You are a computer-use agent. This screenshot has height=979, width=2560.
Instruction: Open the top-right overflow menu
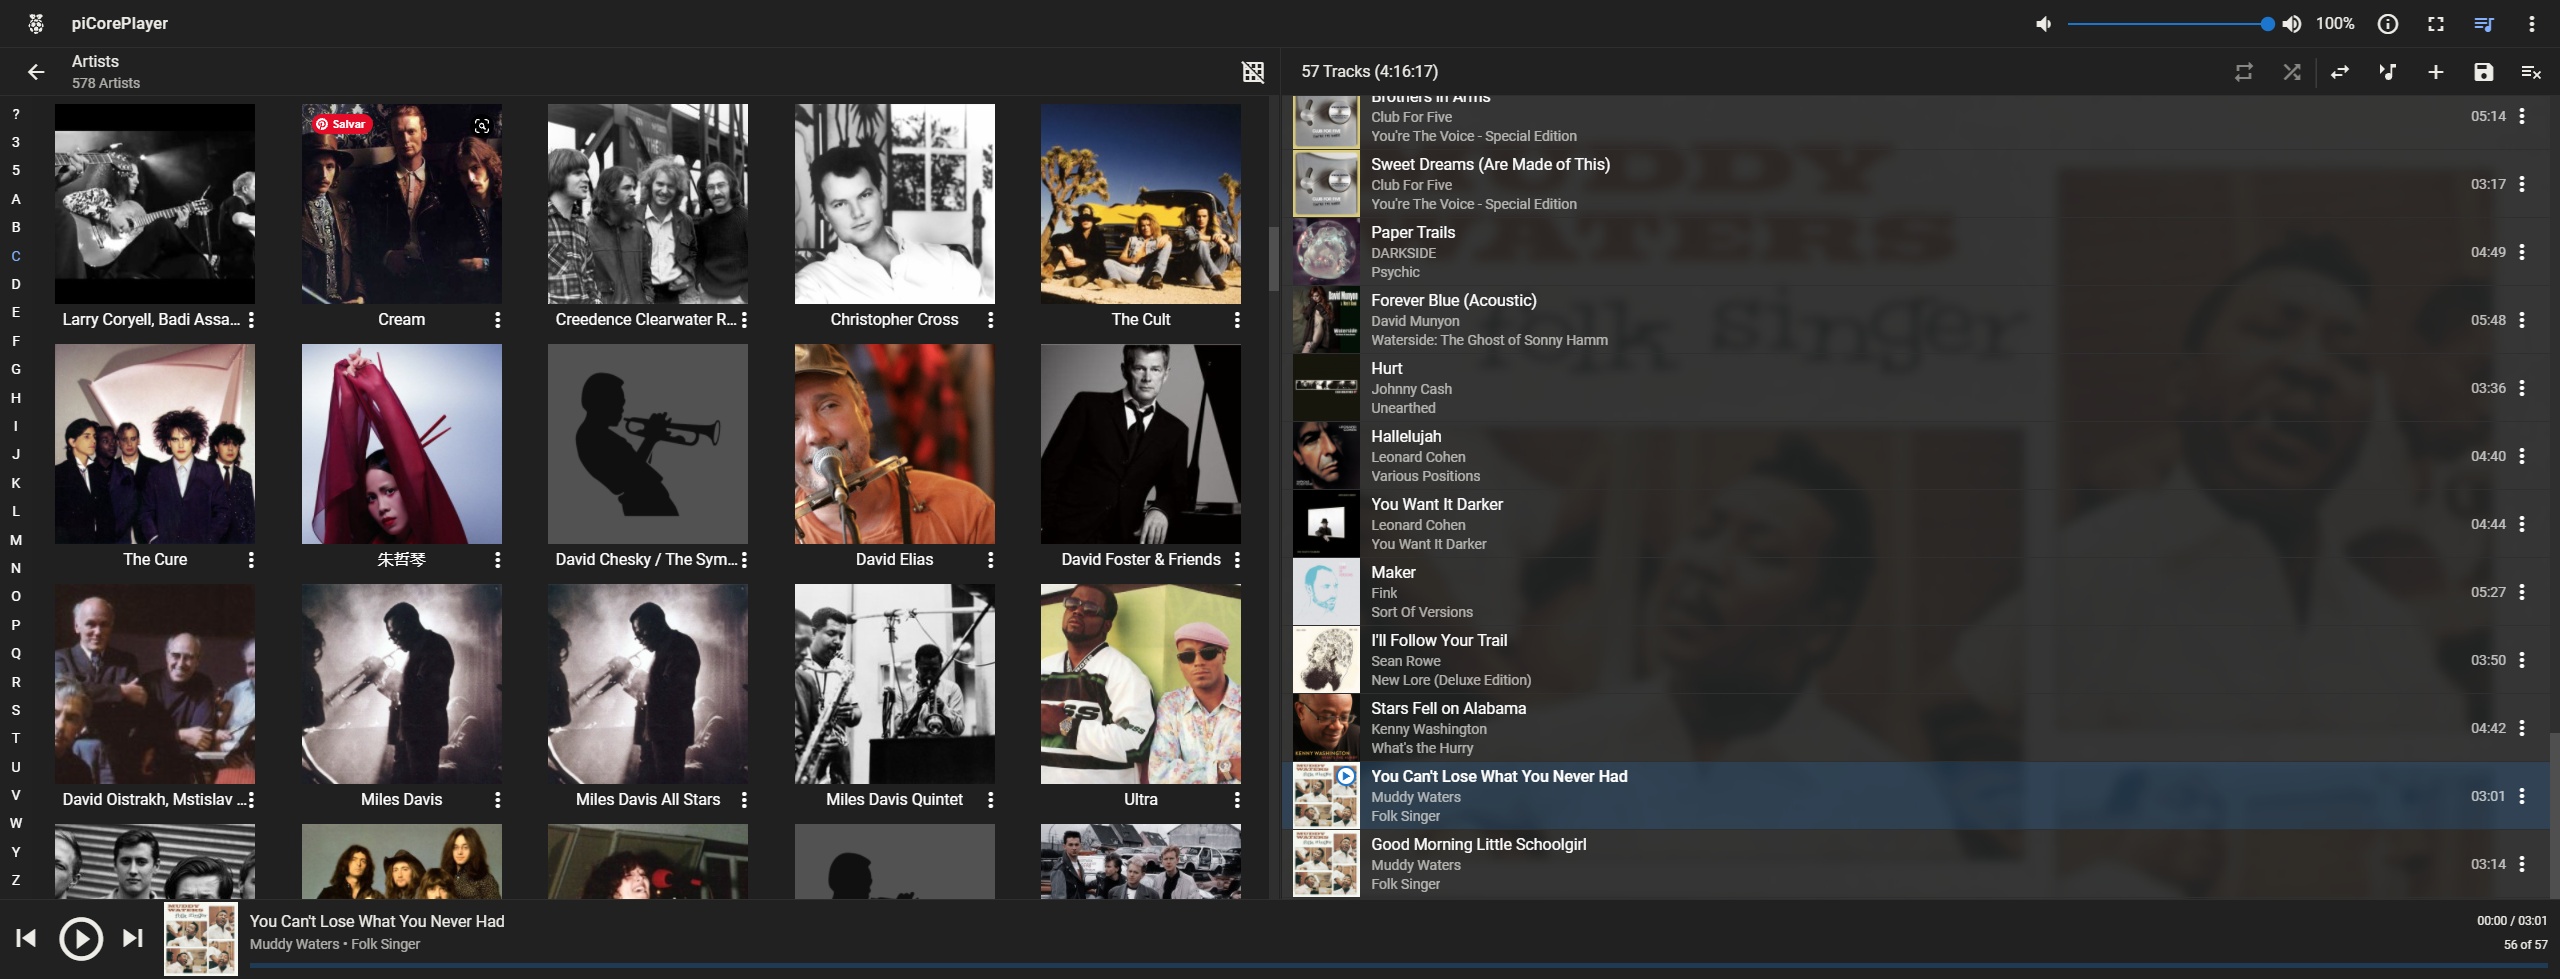[x=2532, y=24]
